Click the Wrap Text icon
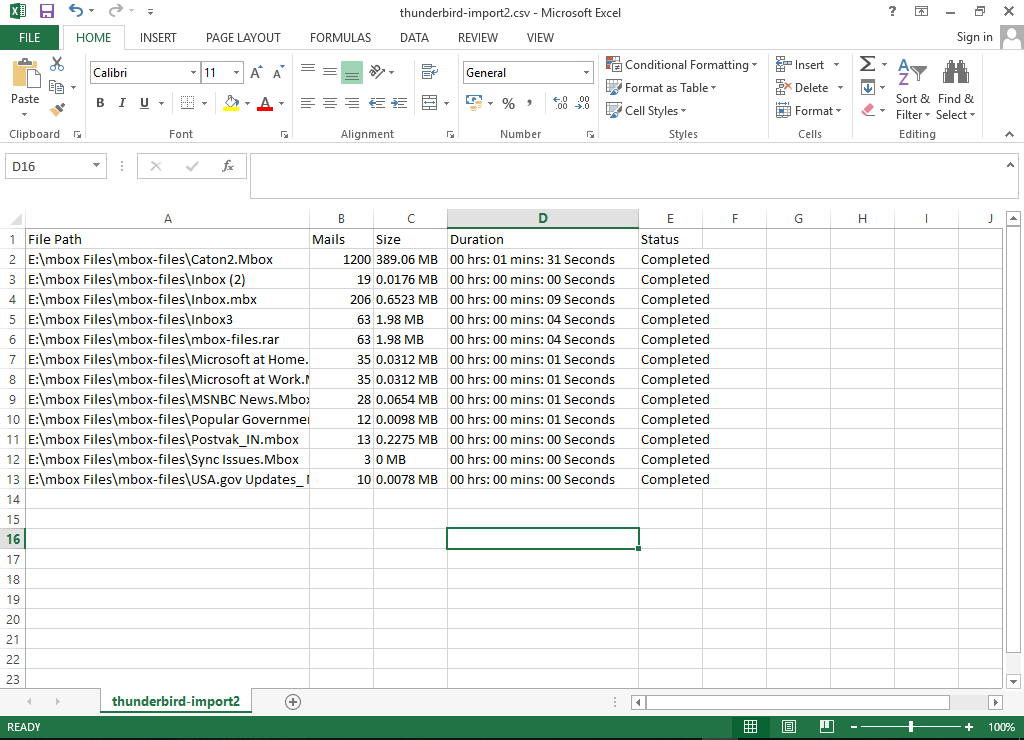The image size is (1024, 740). click(430, 72)
